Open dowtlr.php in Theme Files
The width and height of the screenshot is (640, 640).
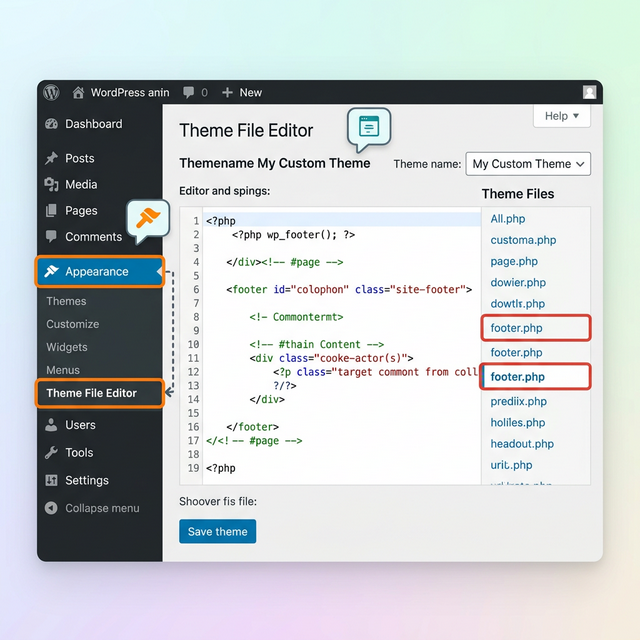click(518, 304)
